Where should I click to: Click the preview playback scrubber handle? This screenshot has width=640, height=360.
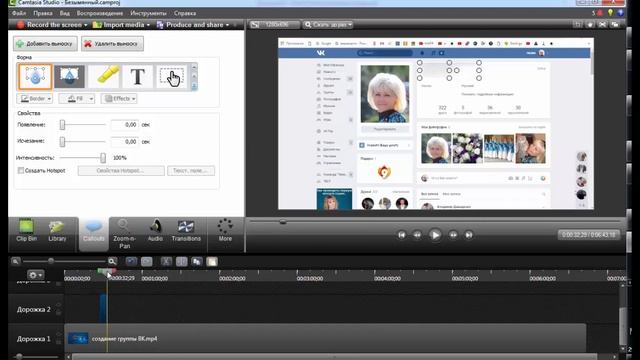click(282, 222)
